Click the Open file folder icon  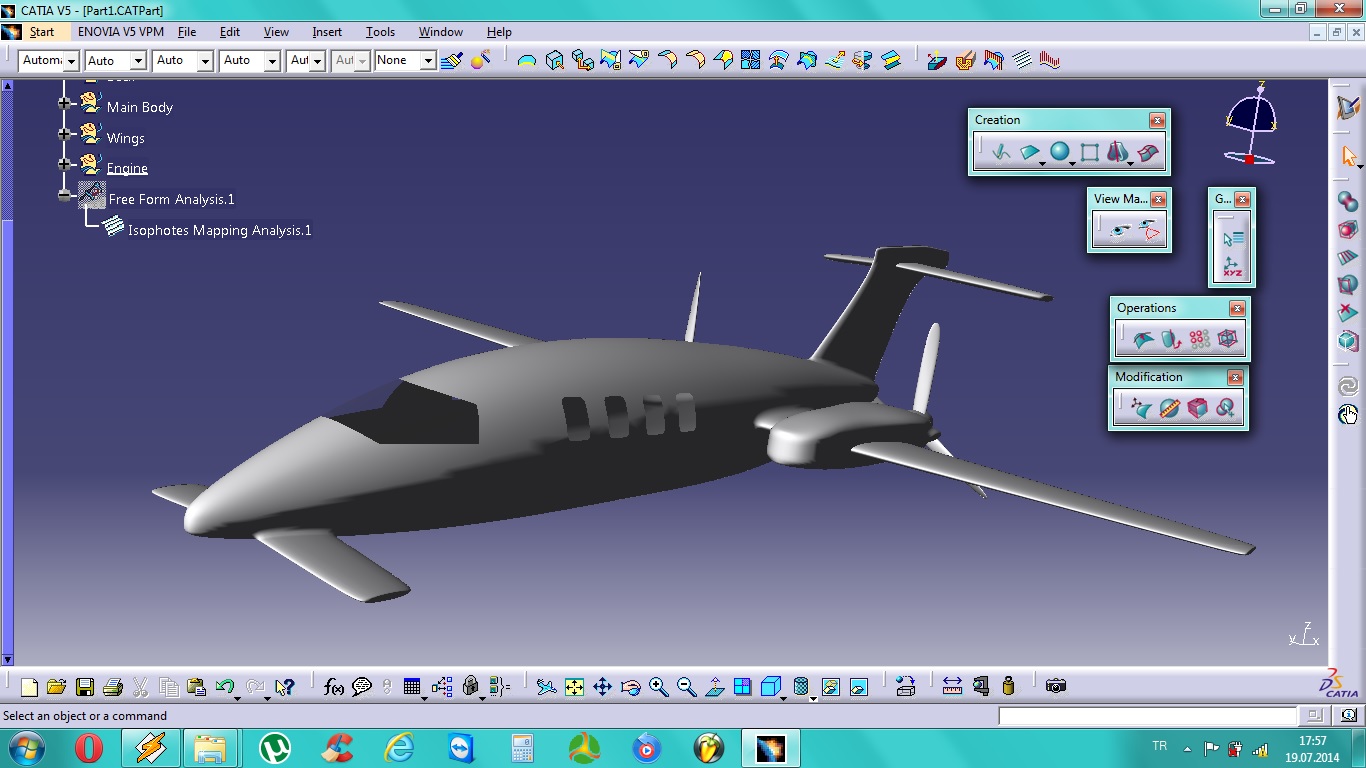click(x=56, y=687)
